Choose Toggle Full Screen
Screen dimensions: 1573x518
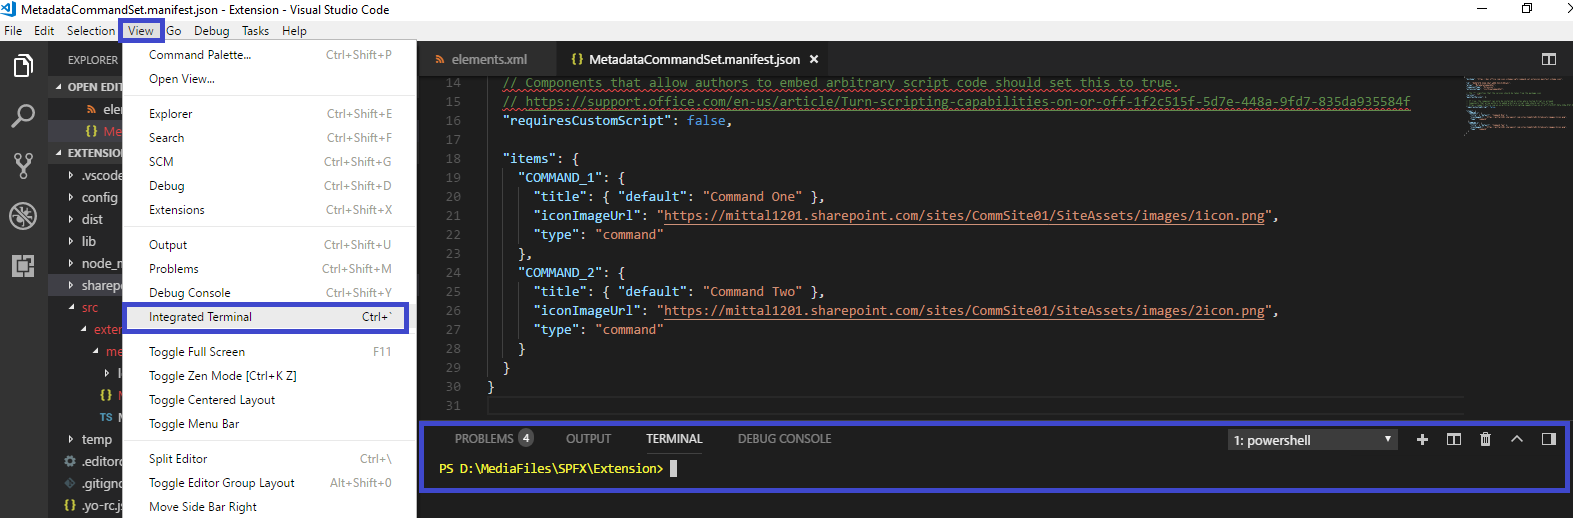click(x=269, y=352)
